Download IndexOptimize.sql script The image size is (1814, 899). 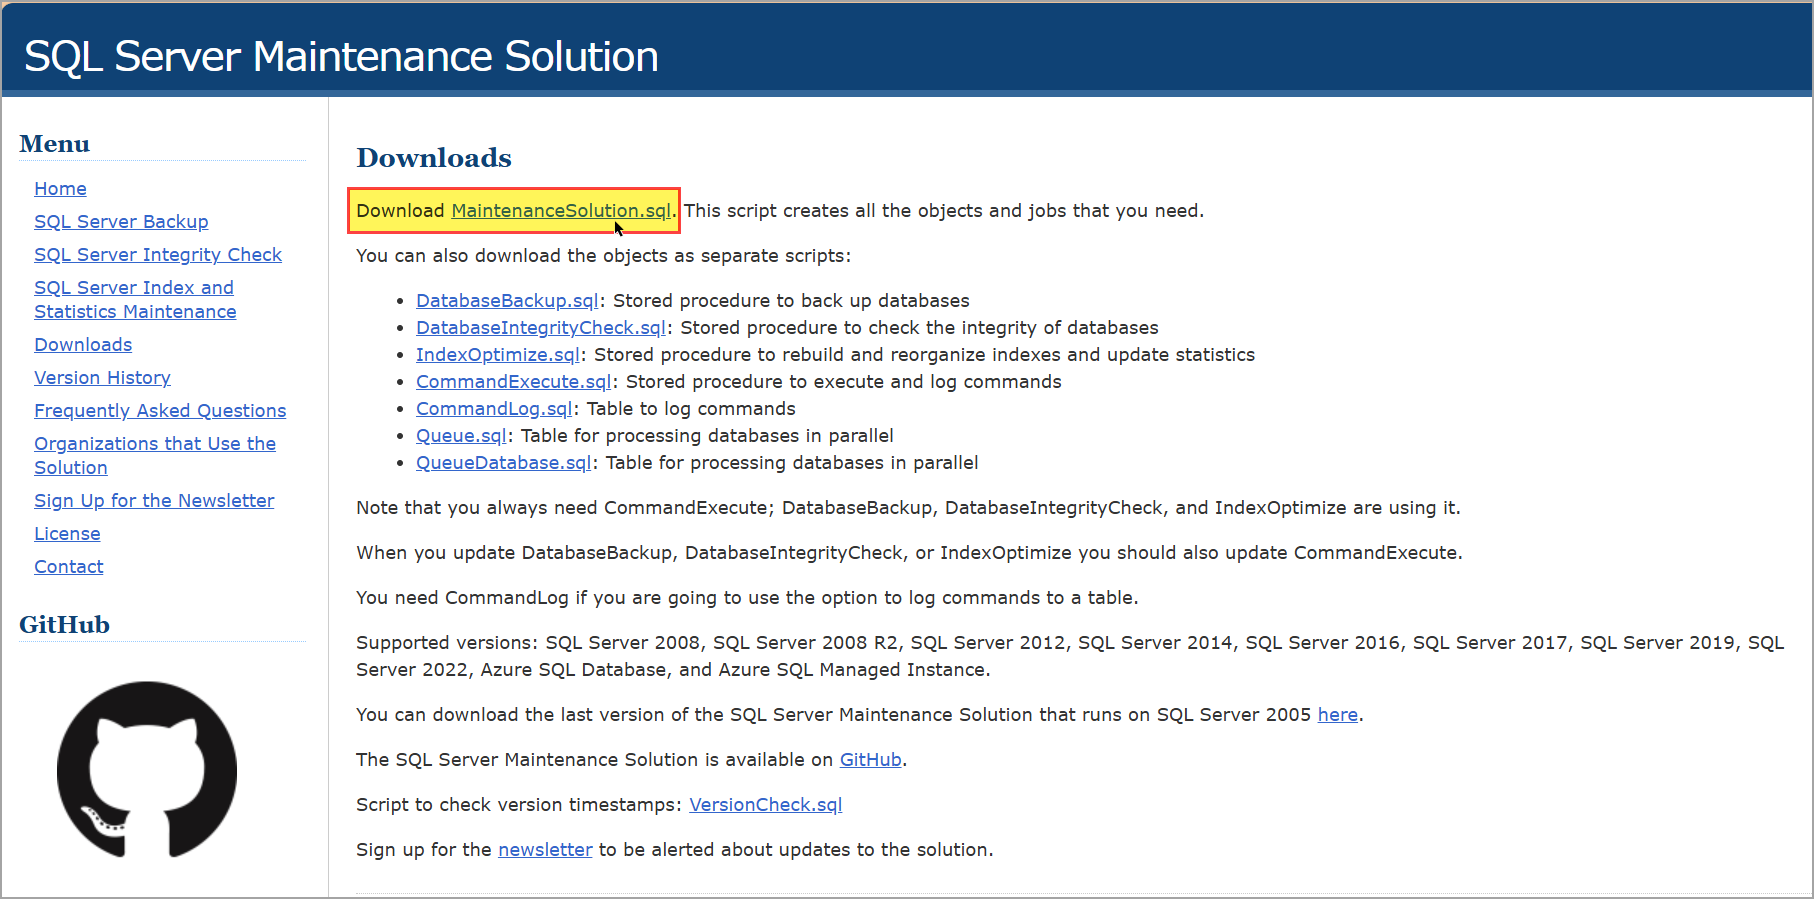pos(498,355)
